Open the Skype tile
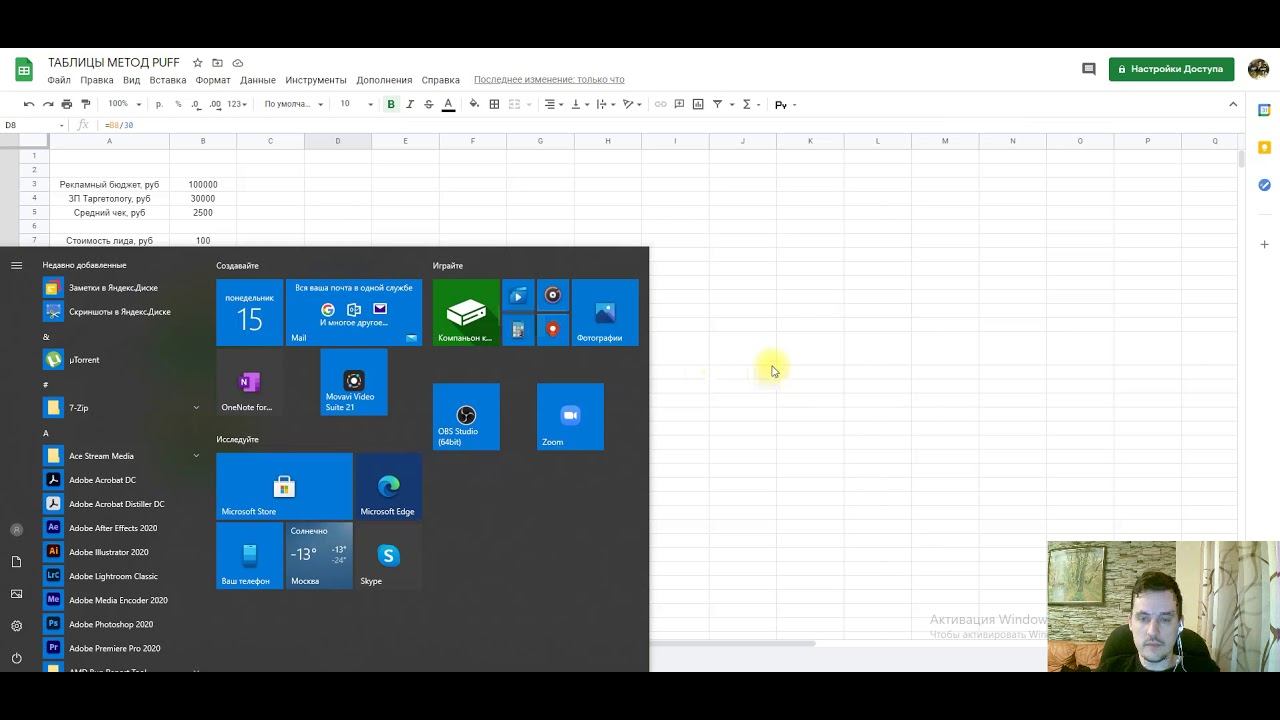1280x720 pixels. click(x=388, y=556)
